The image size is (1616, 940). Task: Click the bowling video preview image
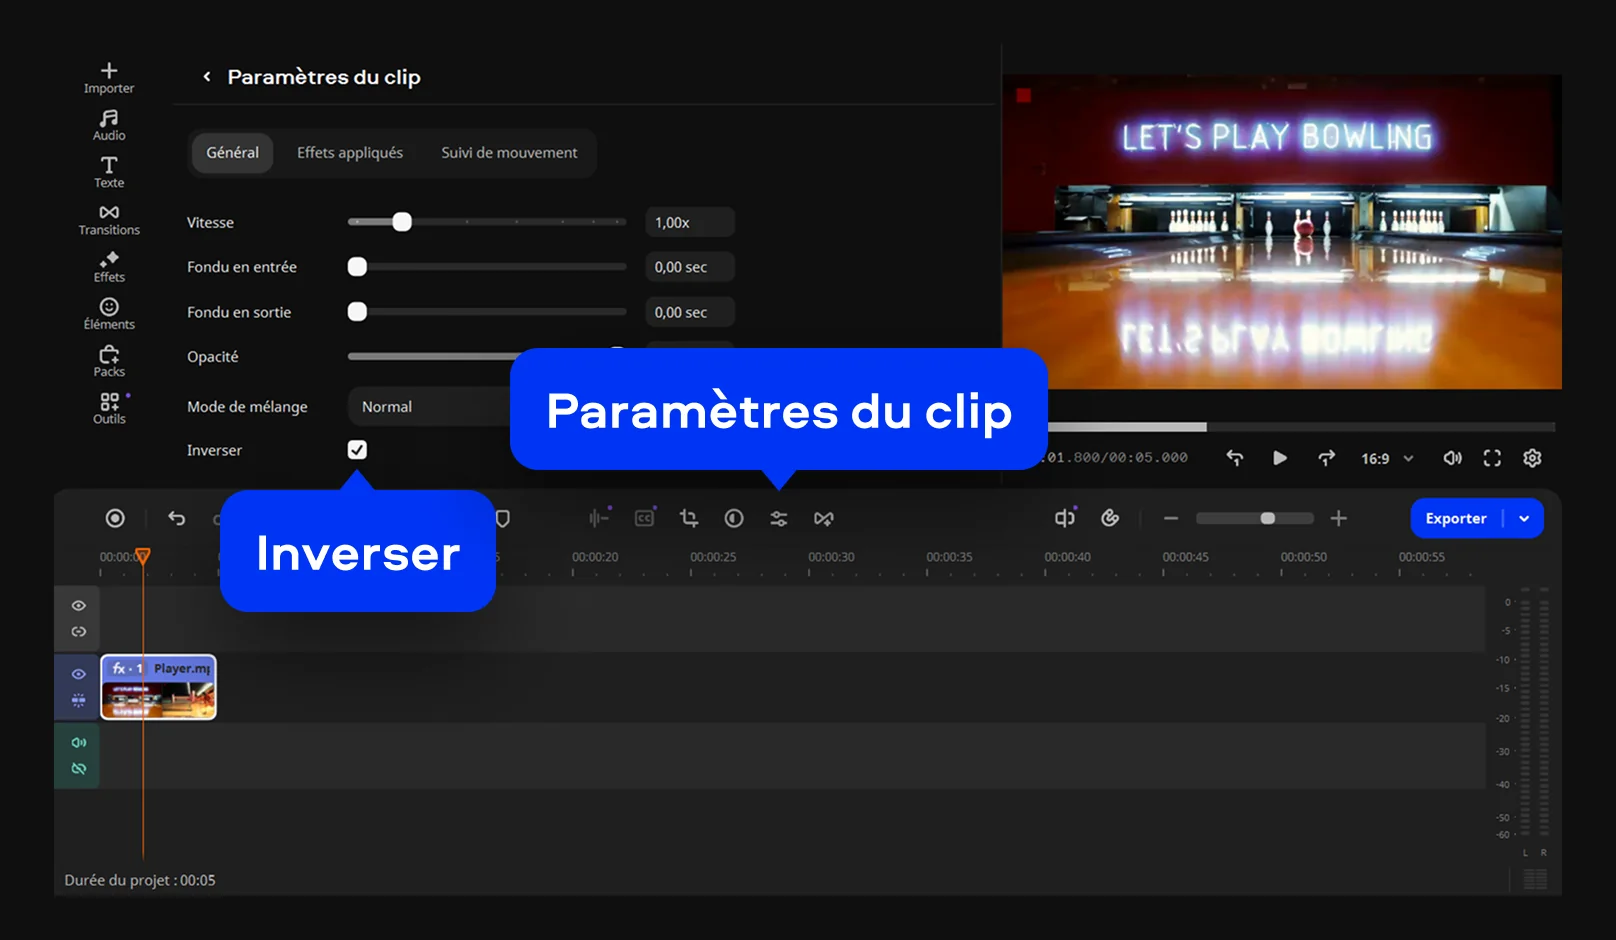coord(1282,232)
